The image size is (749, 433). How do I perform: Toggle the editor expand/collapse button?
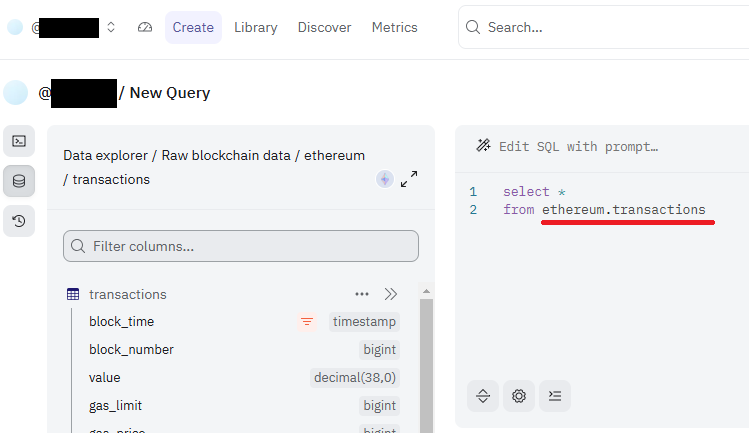coord(483,396)
